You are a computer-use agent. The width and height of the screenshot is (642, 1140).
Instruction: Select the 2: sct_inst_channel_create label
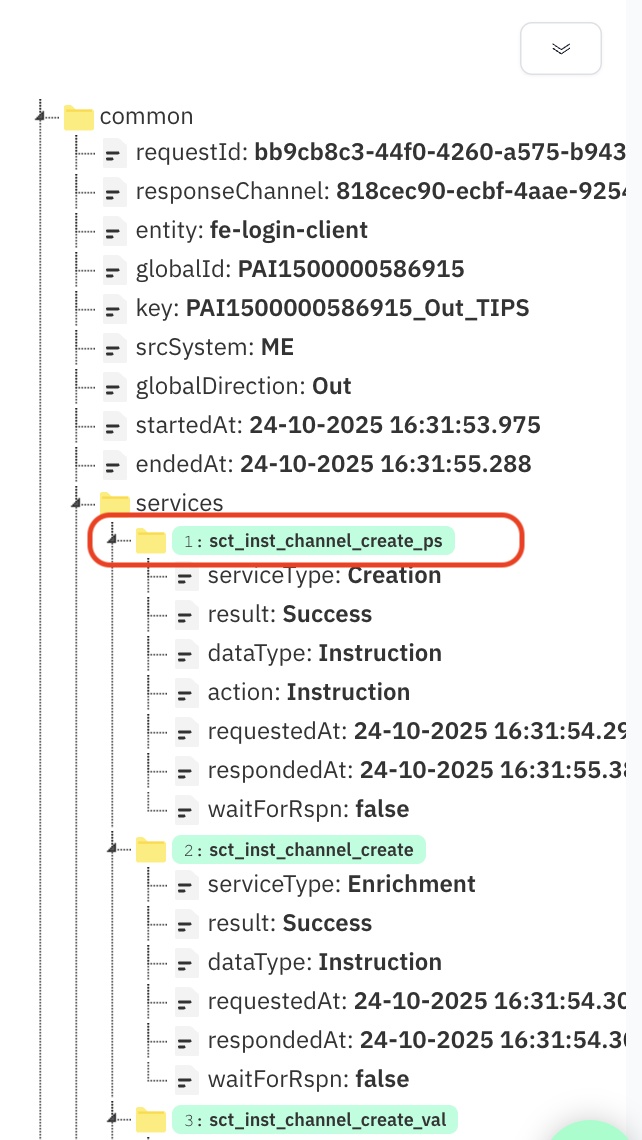(x=299, y=850)
